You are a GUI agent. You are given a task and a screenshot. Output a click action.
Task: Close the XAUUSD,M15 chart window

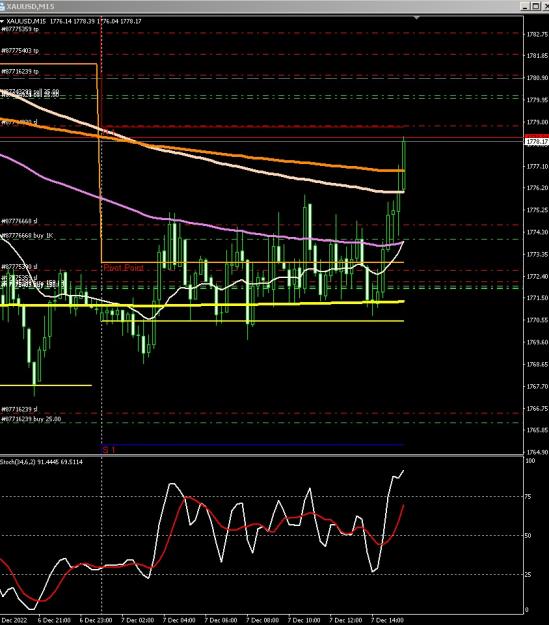pyautogui.click(x=546, y=6)
